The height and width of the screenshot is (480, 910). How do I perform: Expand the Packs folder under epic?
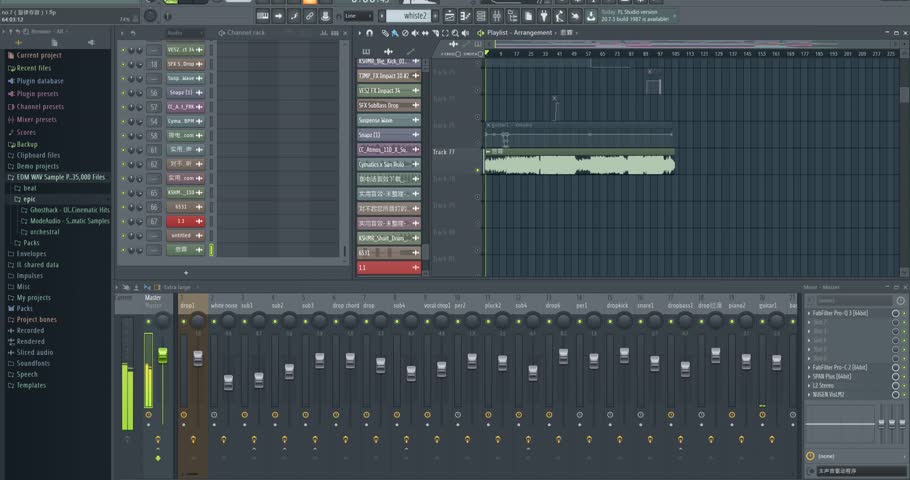pyautogui.click(x=32, y=243)
